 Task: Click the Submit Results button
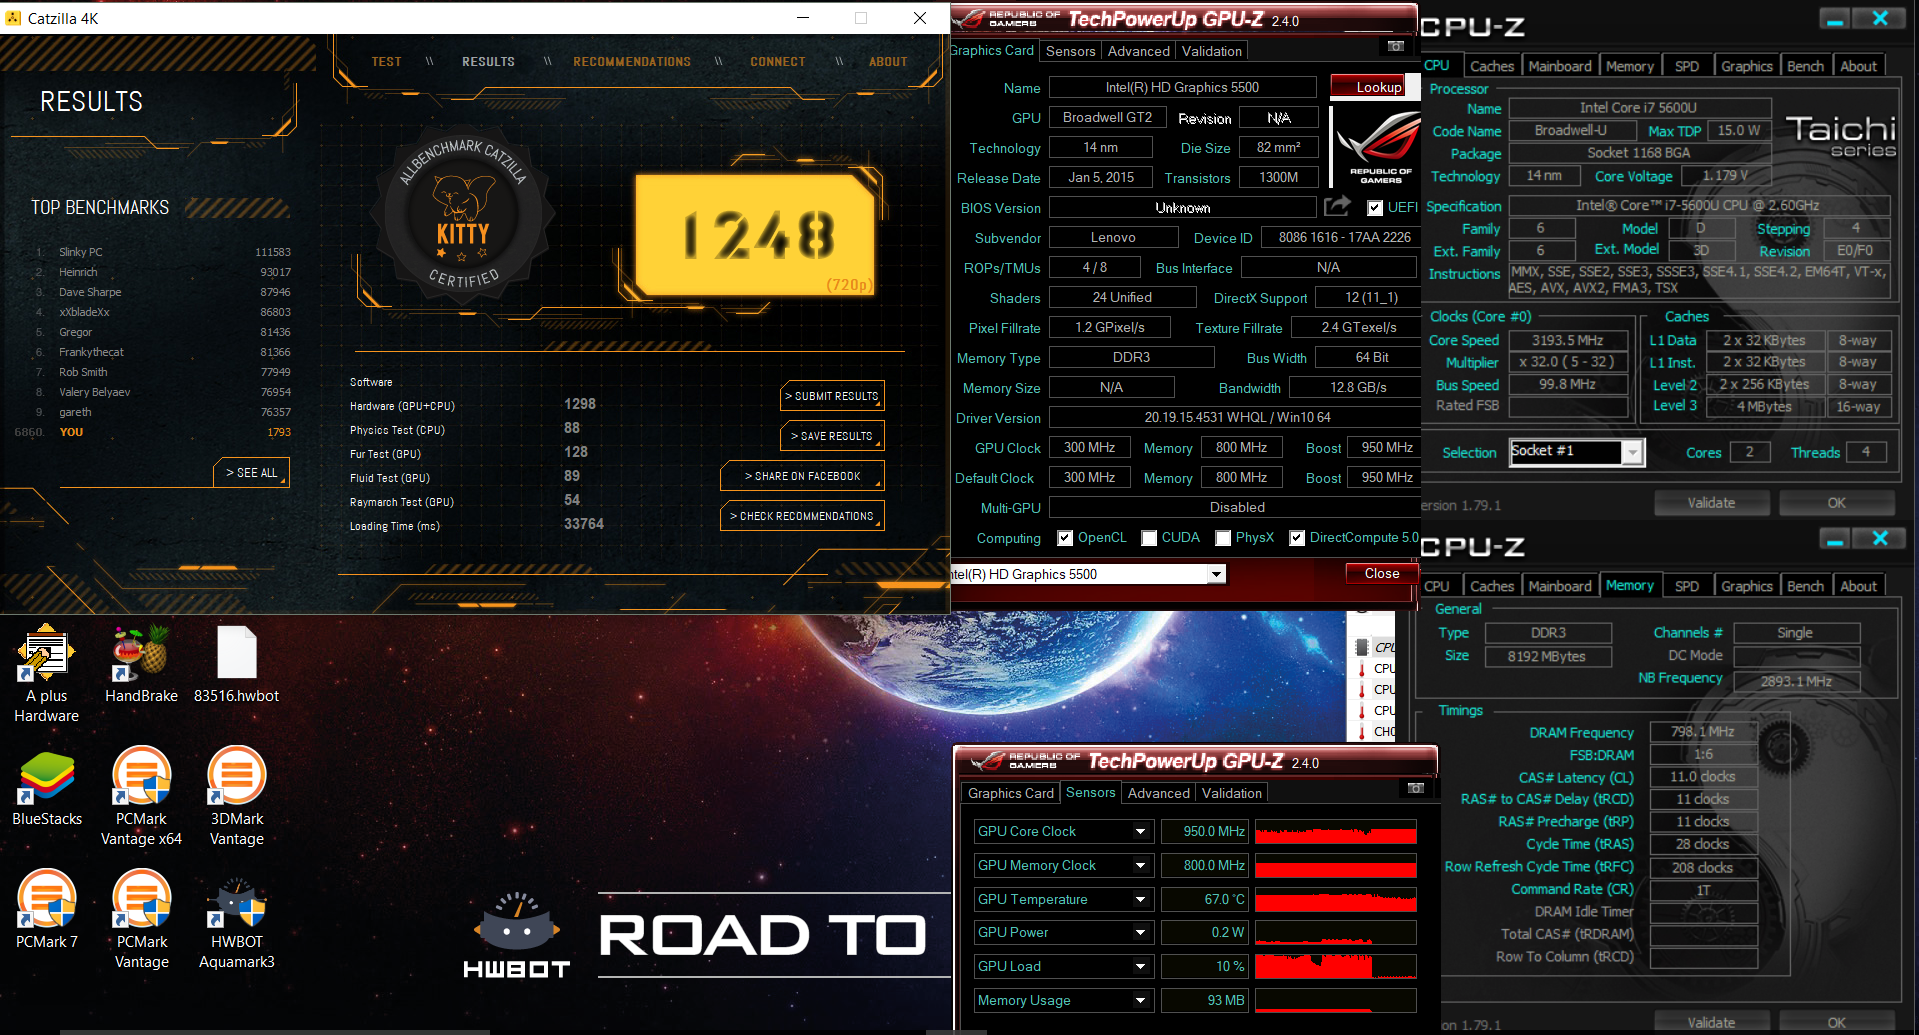pos(832,396)
